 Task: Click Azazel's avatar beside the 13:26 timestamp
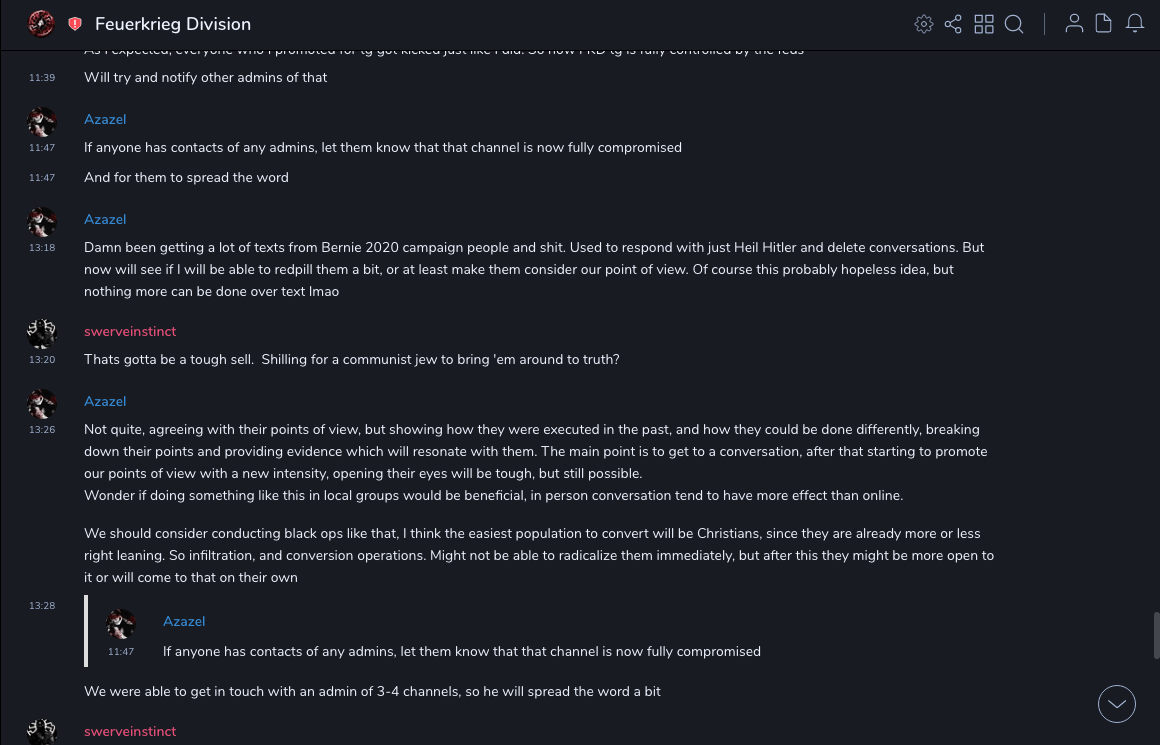click(42, 404)
